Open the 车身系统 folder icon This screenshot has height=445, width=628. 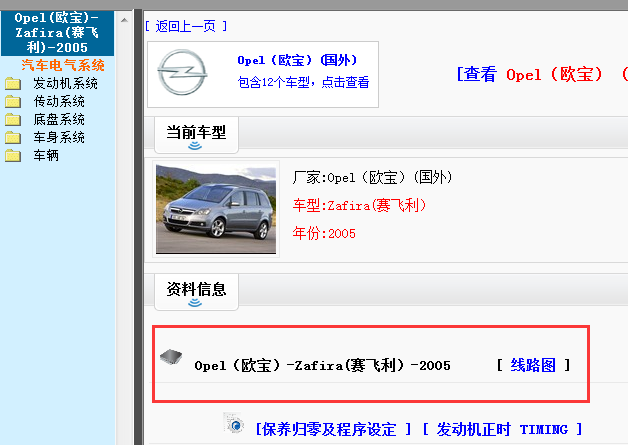click(x=13, y=137)
